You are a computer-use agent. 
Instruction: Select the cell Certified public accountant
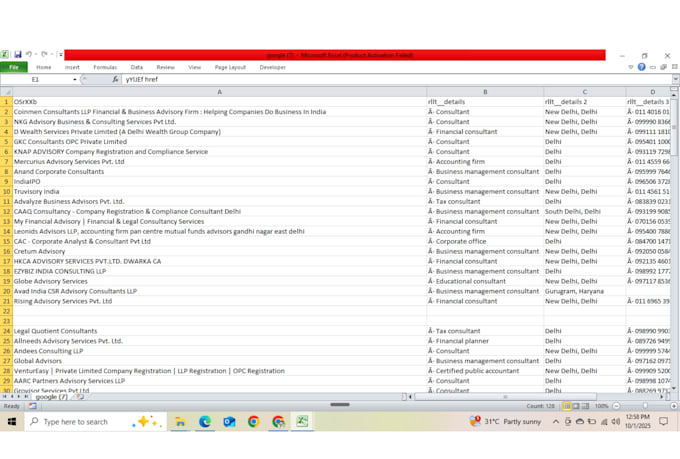(485, 371)
